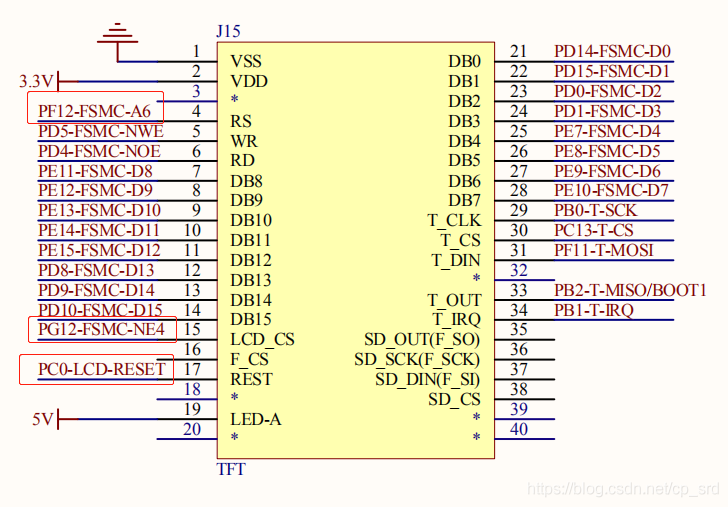Click the T_IRQ pin name
The height and width of the screenshot is (507, 728).
(x=456, y=320)
